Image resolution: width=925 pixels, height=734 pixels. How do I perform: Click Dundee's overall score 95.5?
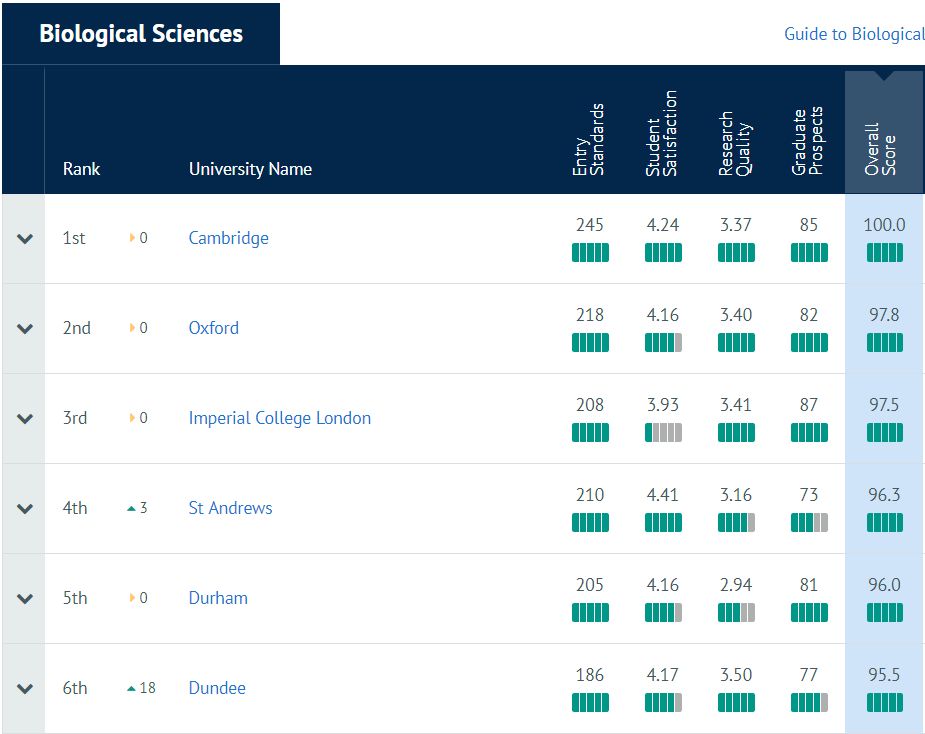click(884, 674)
